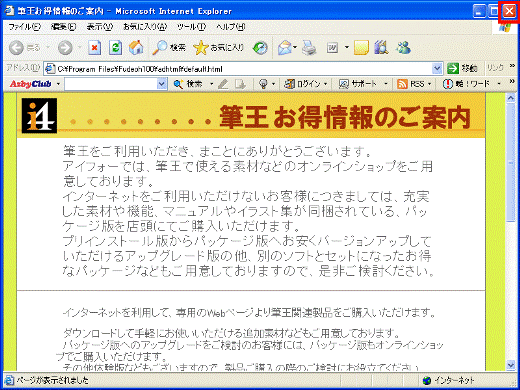Click the i4 logo image
Viewport: 520px width, 390px height.
(x=39, y=116)
